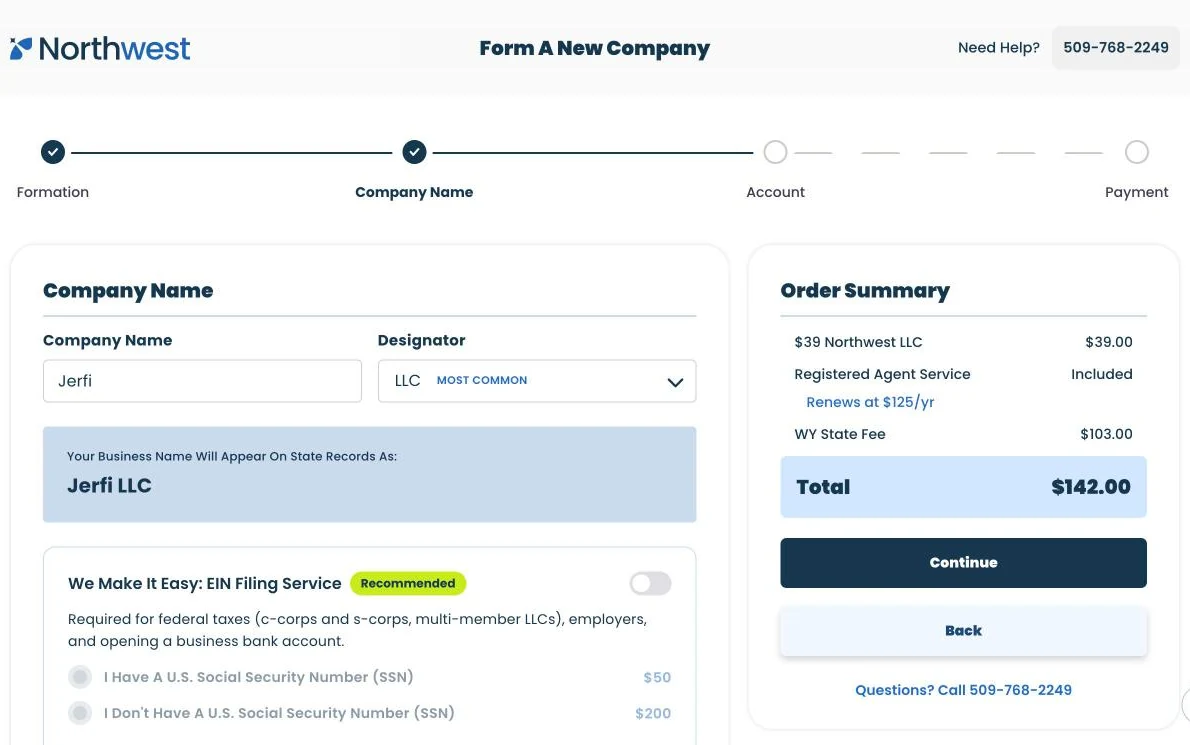Click Renews at $125/yr link
Screen dimensions: 1190x745
(870, 402)
